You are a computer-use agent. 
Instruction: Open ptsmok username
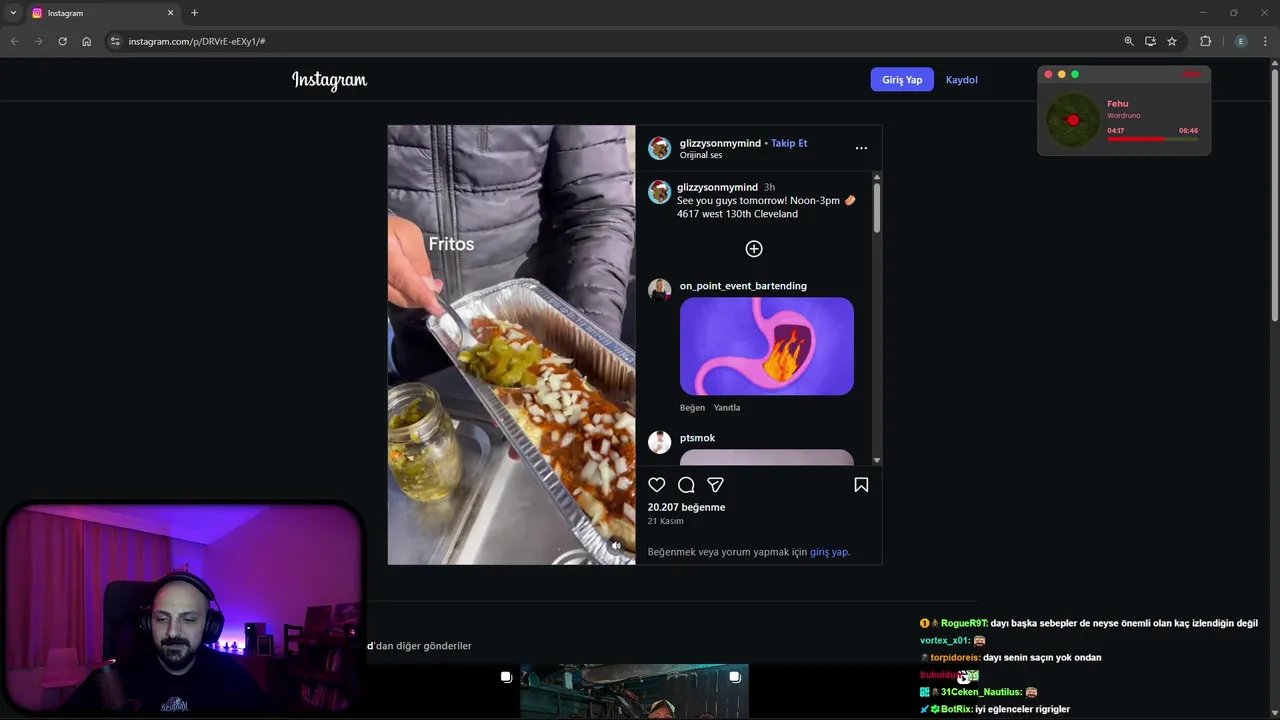pos(697,438)
